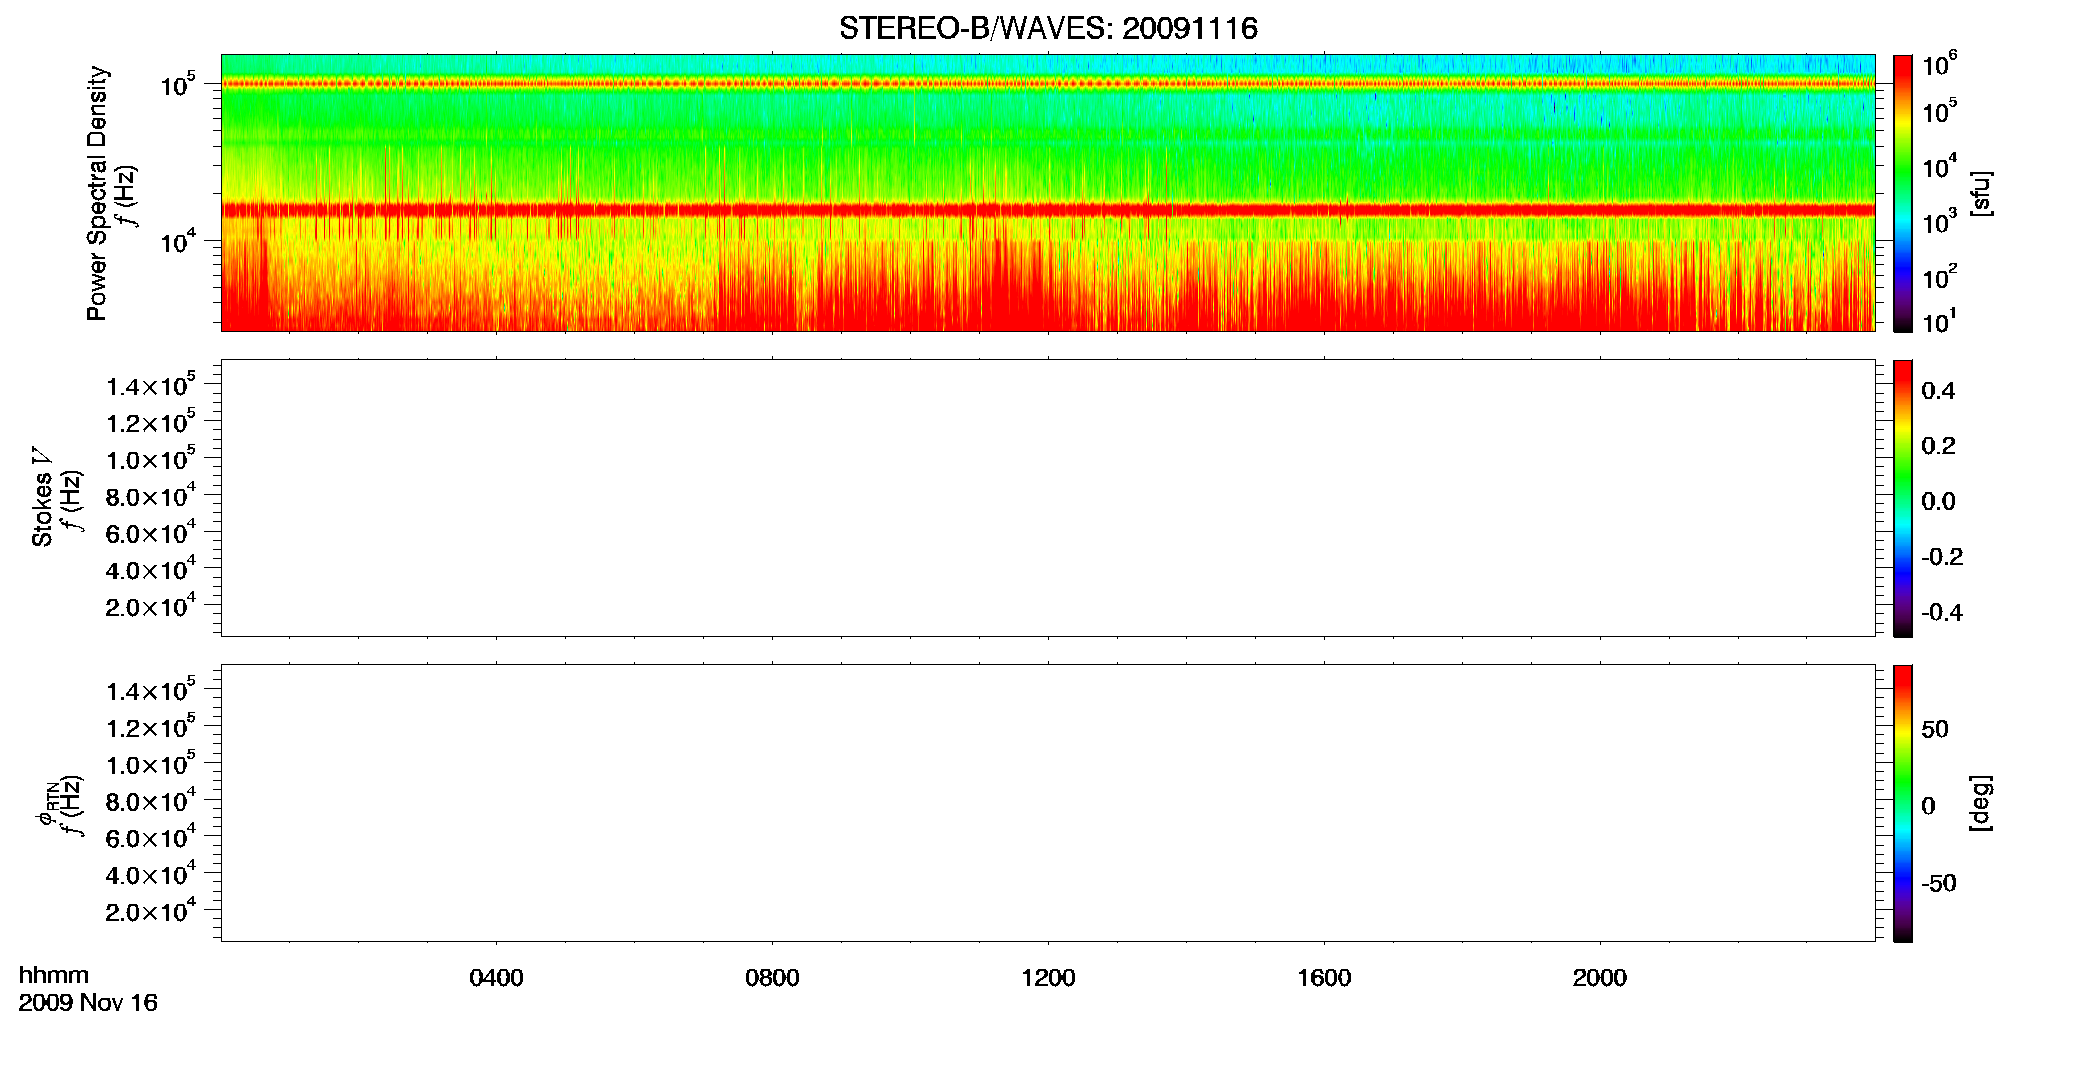Select the 2000 time axis label
Screen dimensions: 2096x1080
[x=1599, y=978]
